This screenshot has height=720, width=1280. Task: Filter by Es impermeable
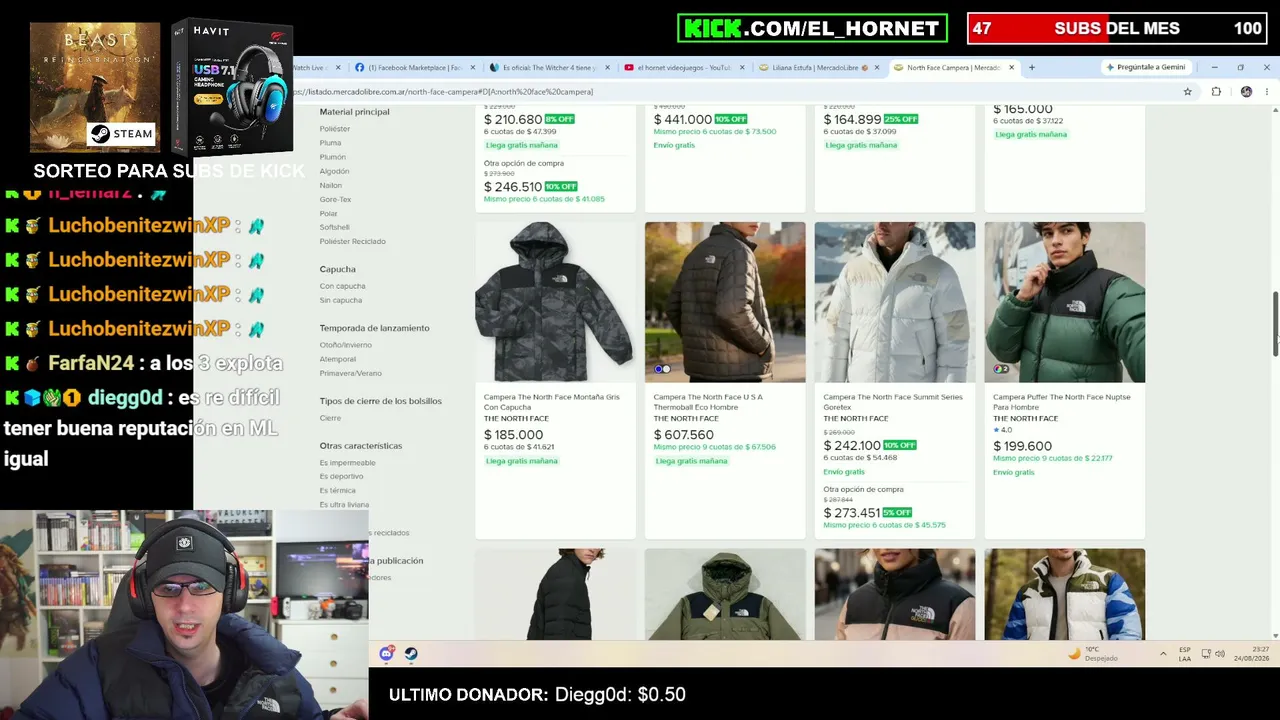click(348, 463)
